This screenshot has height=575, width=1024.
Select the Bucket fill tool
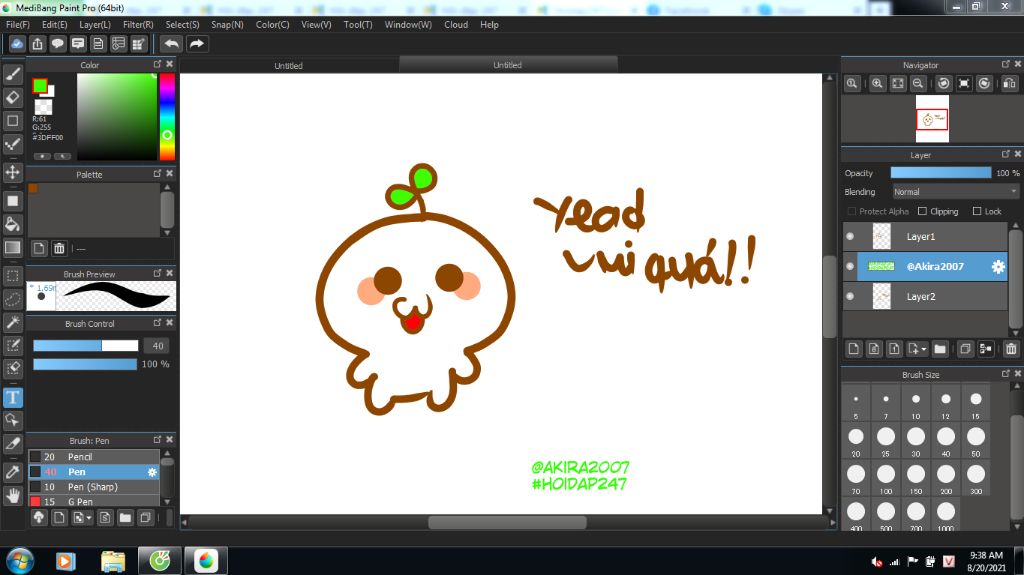[12, 224]
